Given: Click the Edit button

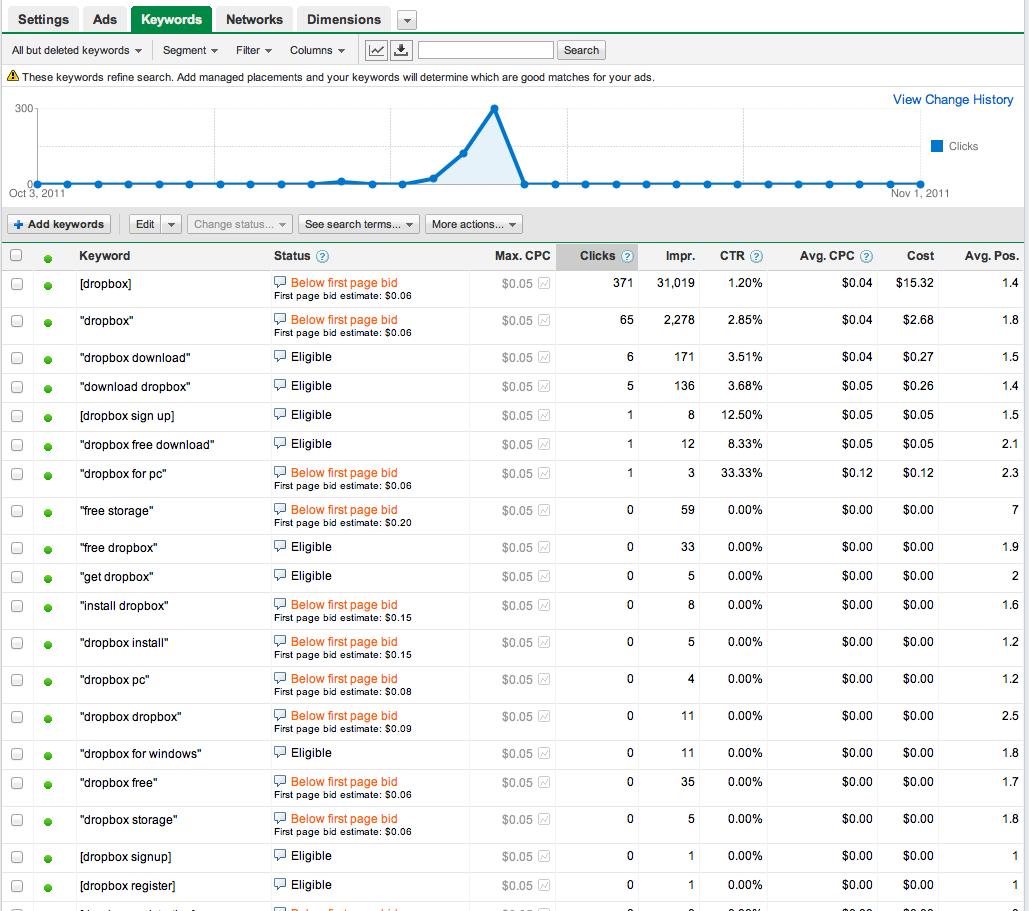Looking at the screenshot, I should 145,224.
